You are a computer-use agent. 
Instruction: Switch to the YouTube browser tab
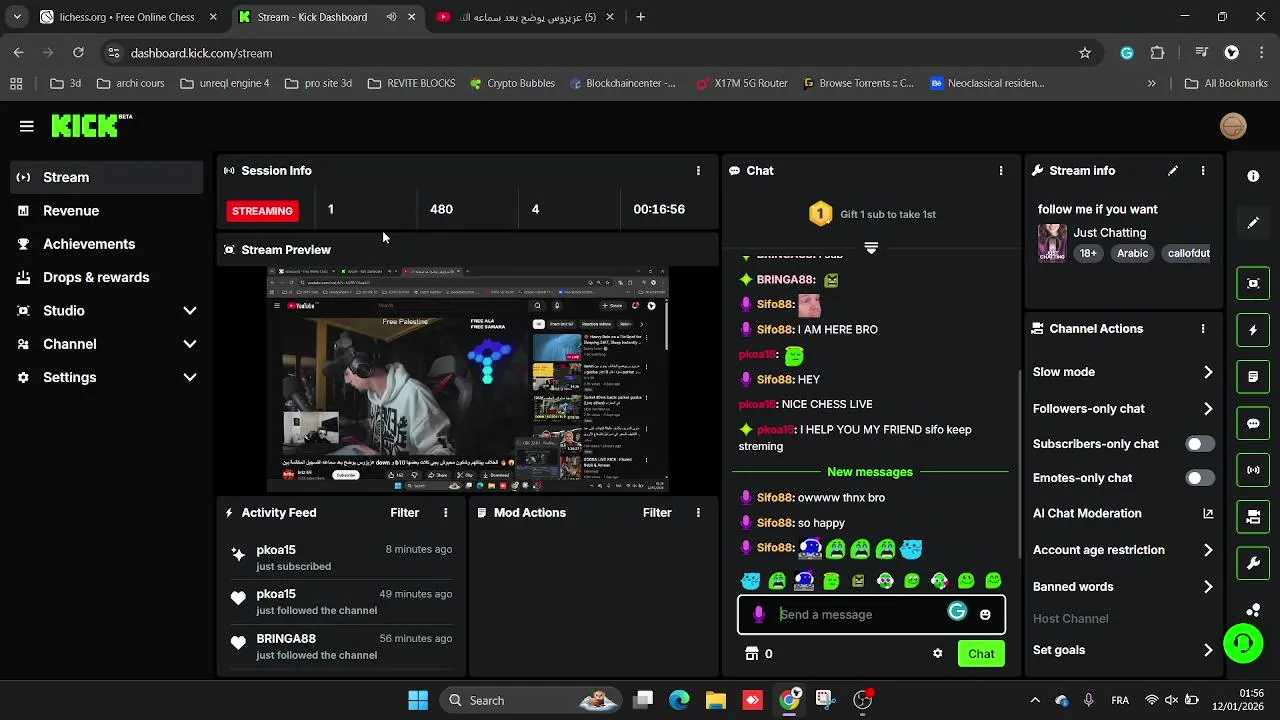point(527,17)
